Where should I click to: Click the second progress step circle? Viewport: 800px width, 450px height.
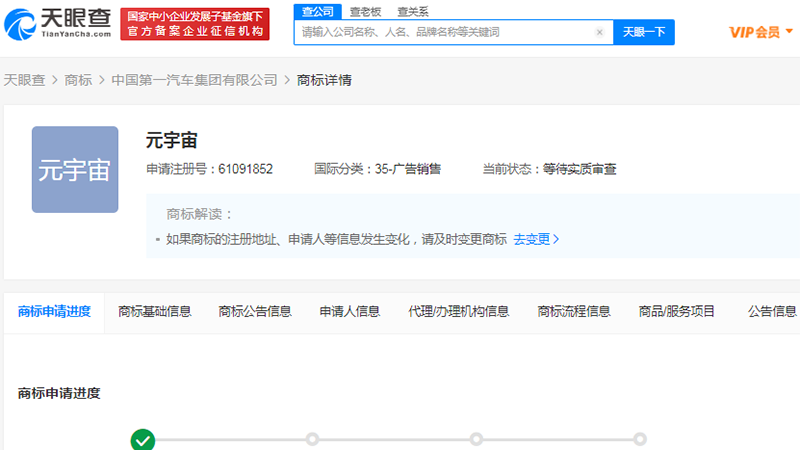pos(312,439)
